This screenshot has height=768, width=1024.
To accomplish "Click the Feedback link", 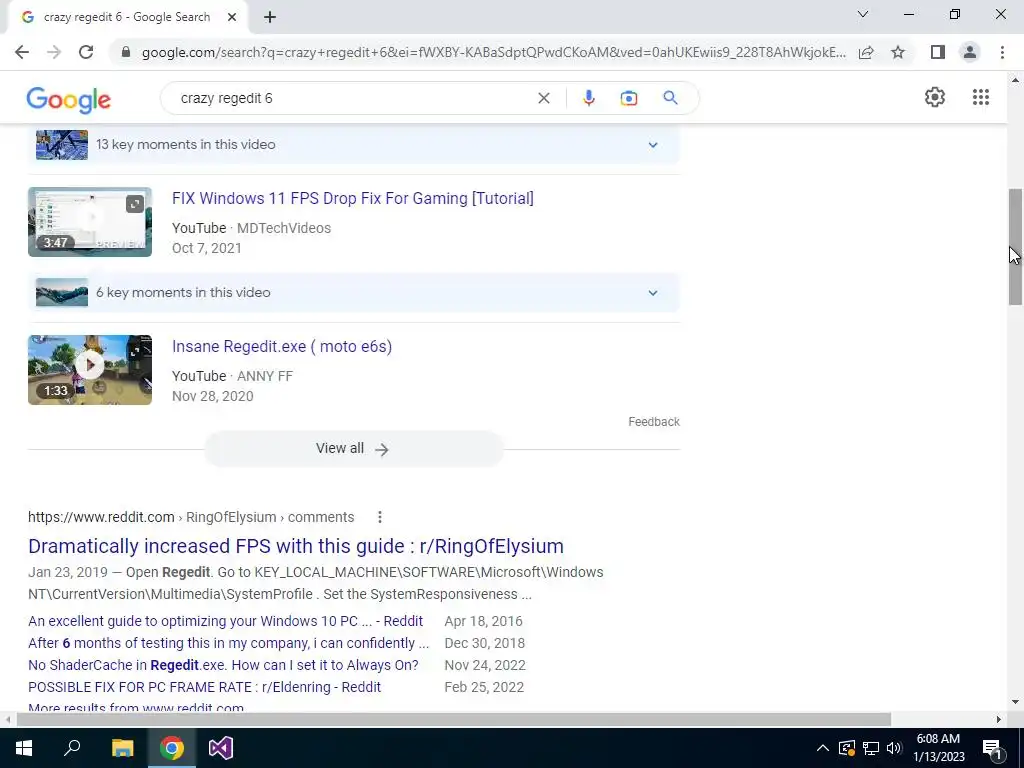I will (654, 422).
